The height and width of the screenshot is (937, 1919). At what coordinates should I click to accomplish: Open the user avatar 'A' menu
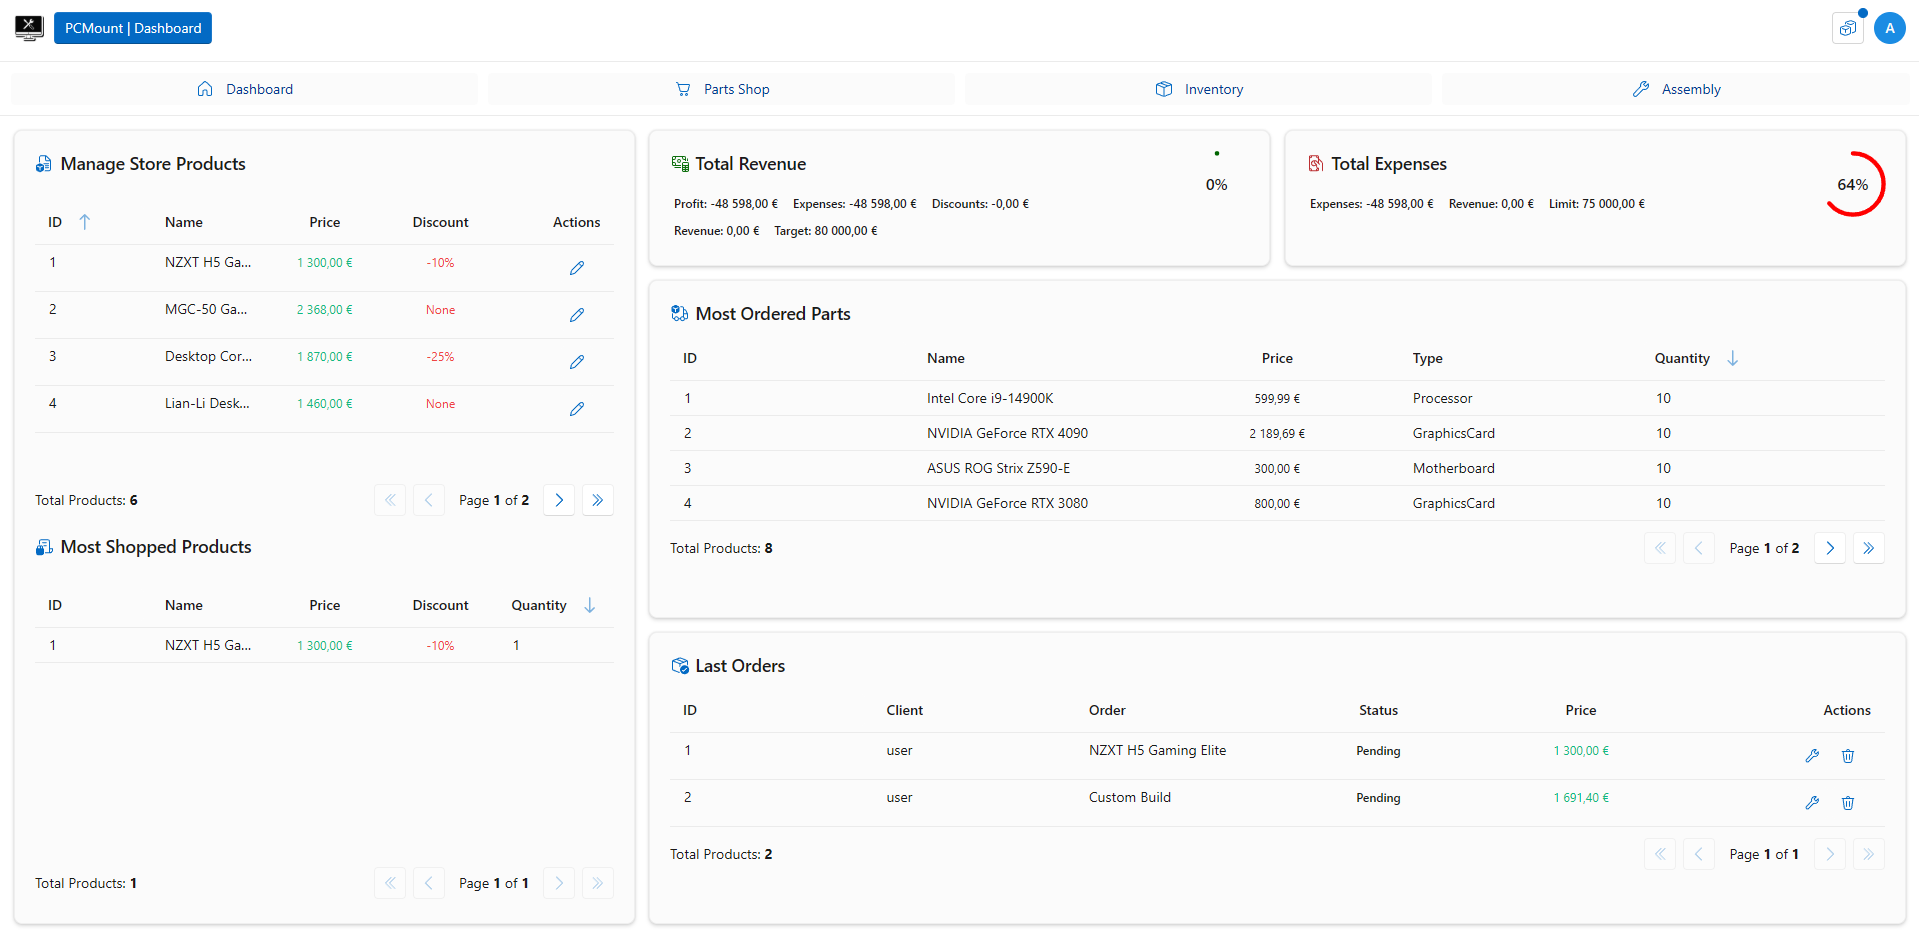pyautogui.click(x=1889, y=28)
